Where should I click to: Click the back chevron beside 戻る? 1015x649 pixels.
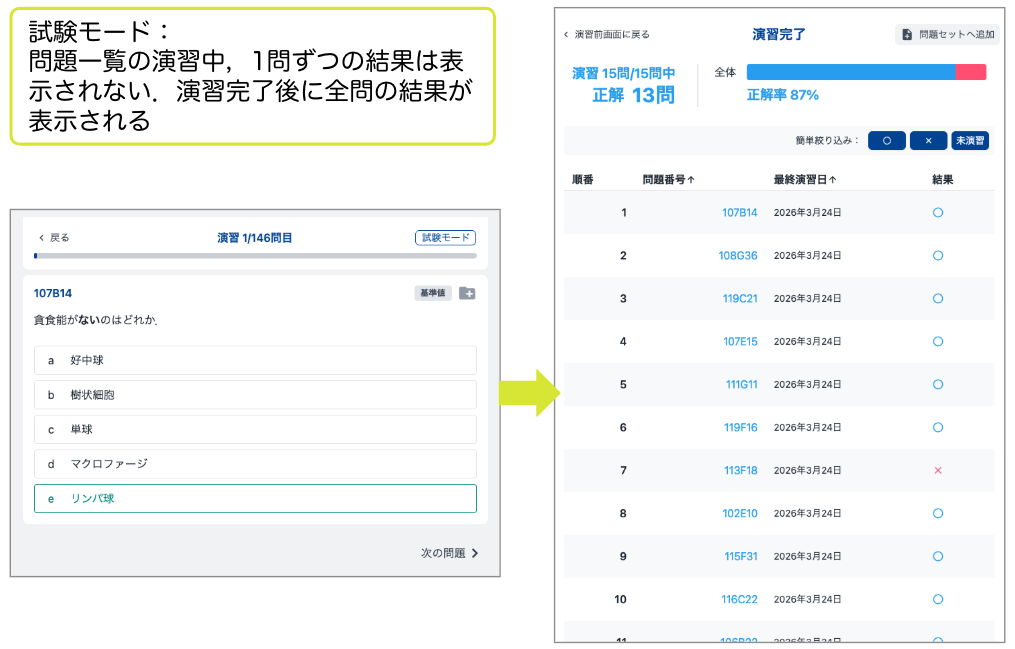(x=41, y=238)
